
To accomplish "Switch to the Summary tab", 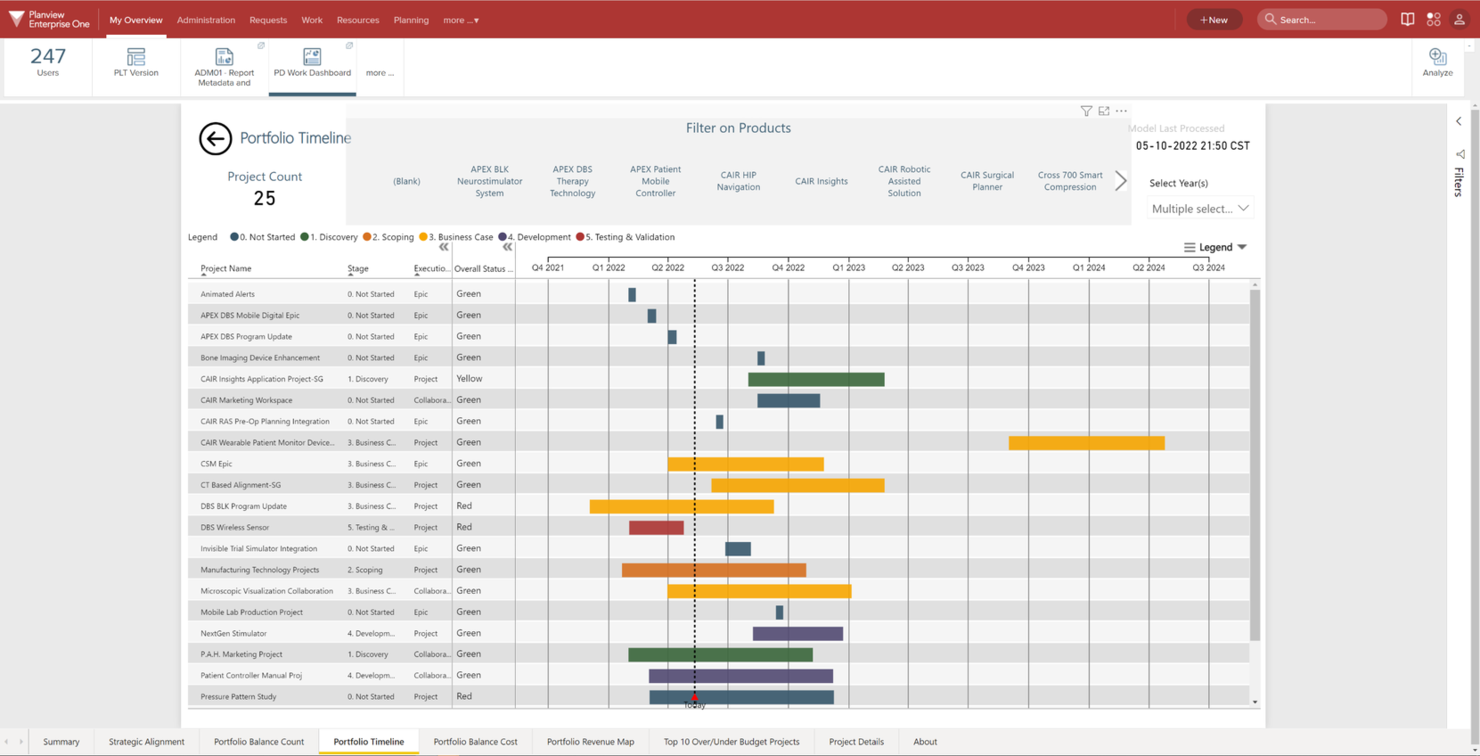I will [x=61, y=742].
